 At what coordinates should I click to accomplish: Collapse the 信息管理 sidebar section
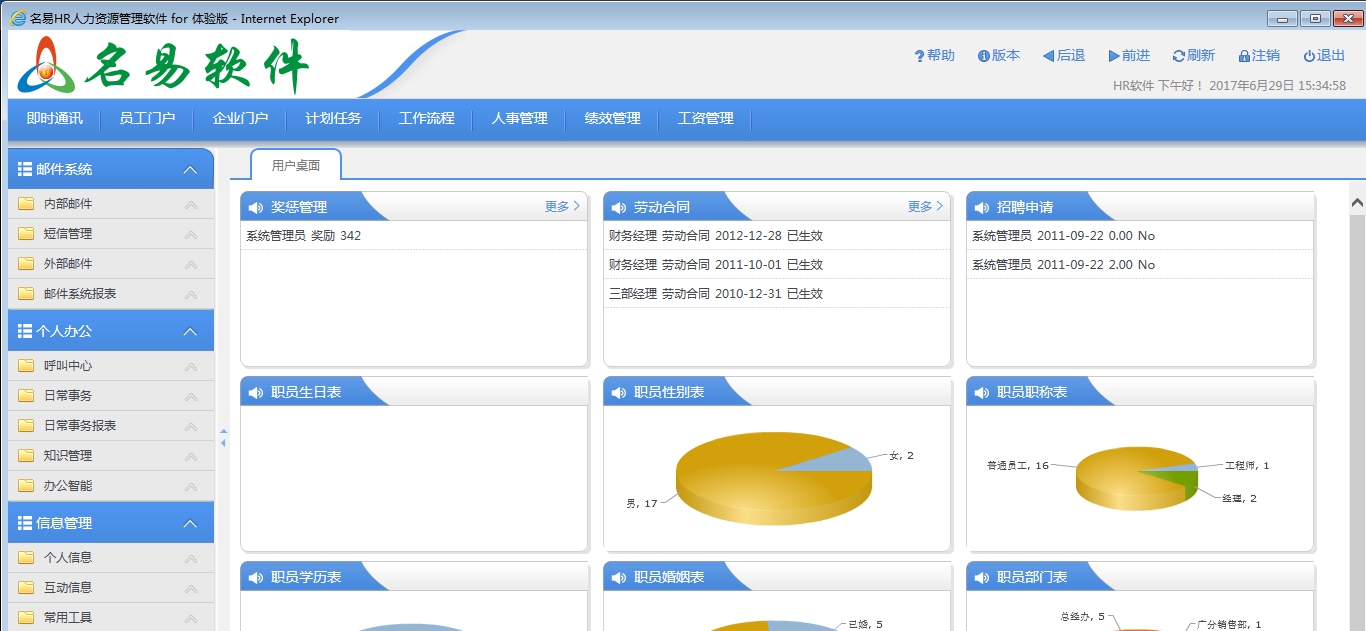pos(190,522)
